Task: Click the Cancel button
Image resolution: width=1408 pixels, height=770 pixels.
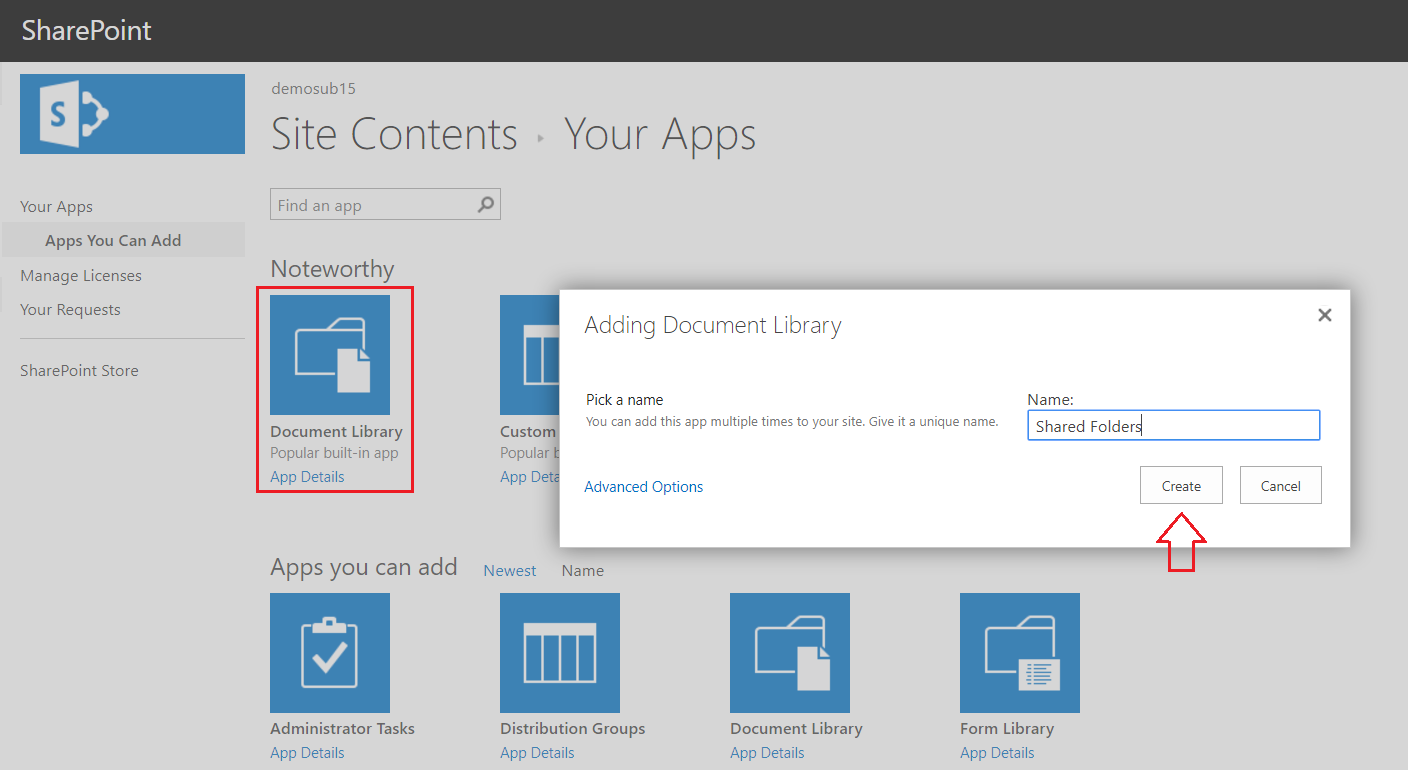Action: click(x=1281, y=485)
